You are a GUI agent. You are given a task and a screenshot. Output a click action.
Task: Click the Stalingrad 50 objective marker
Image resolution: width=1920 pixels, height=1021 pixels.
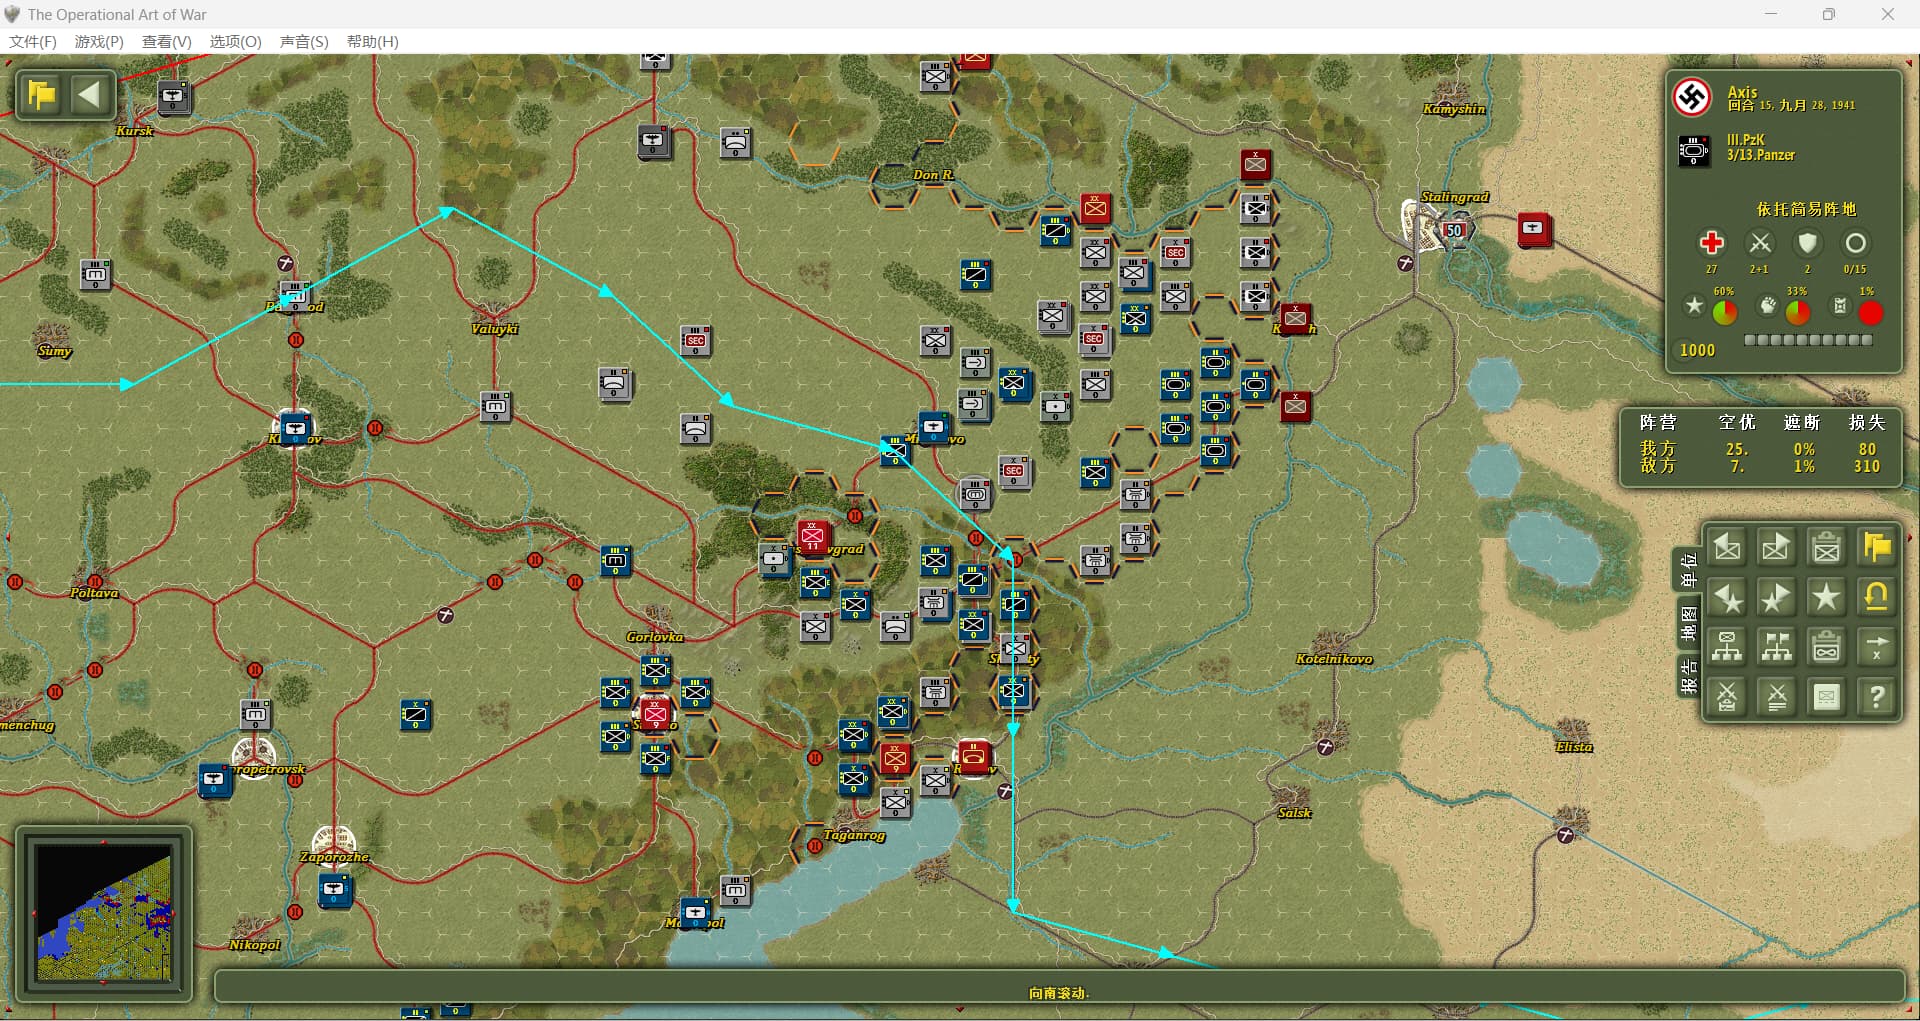point(1454,230)
